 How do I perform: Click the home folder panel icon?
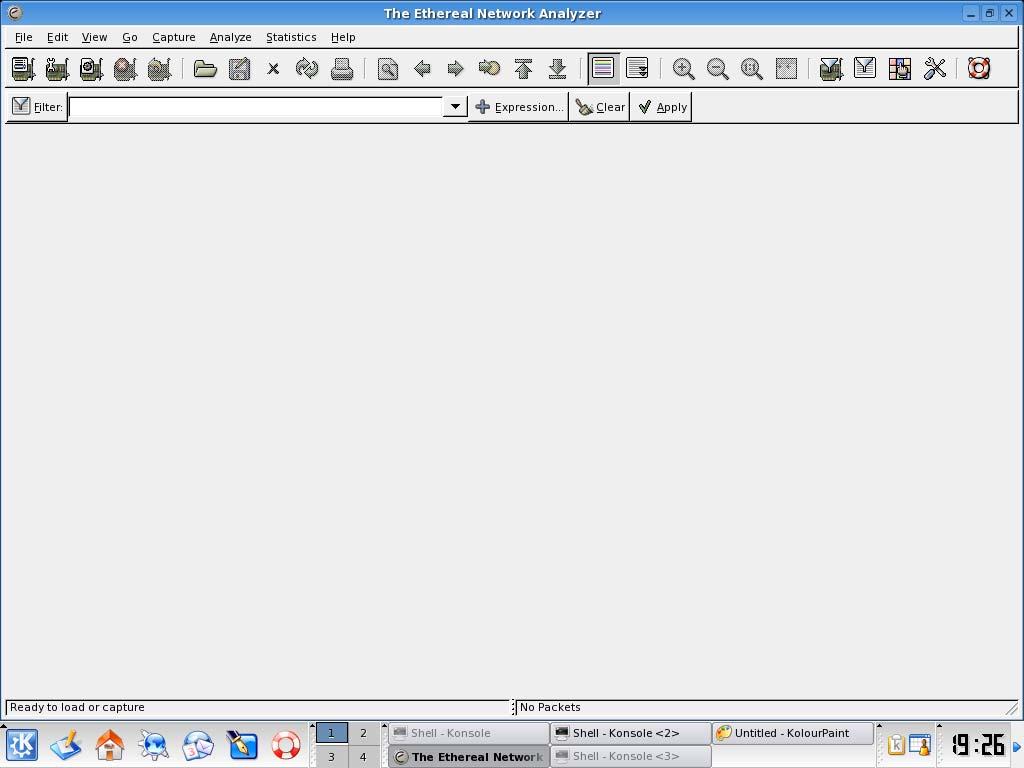(x=110, y=745)
